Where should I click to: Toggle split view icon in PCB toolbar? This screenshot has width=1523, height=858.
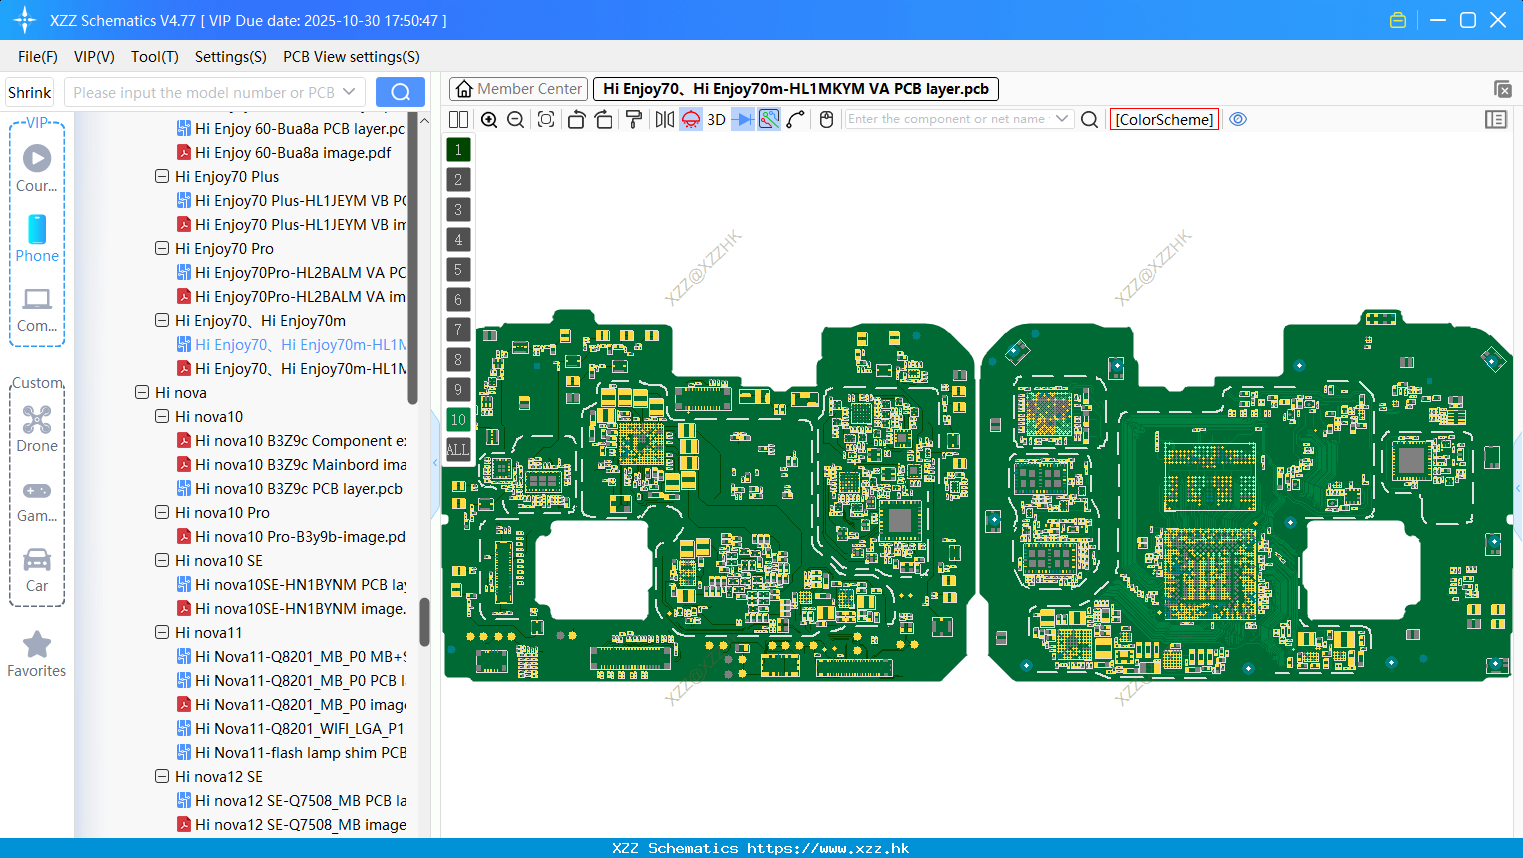pos(459,120)
